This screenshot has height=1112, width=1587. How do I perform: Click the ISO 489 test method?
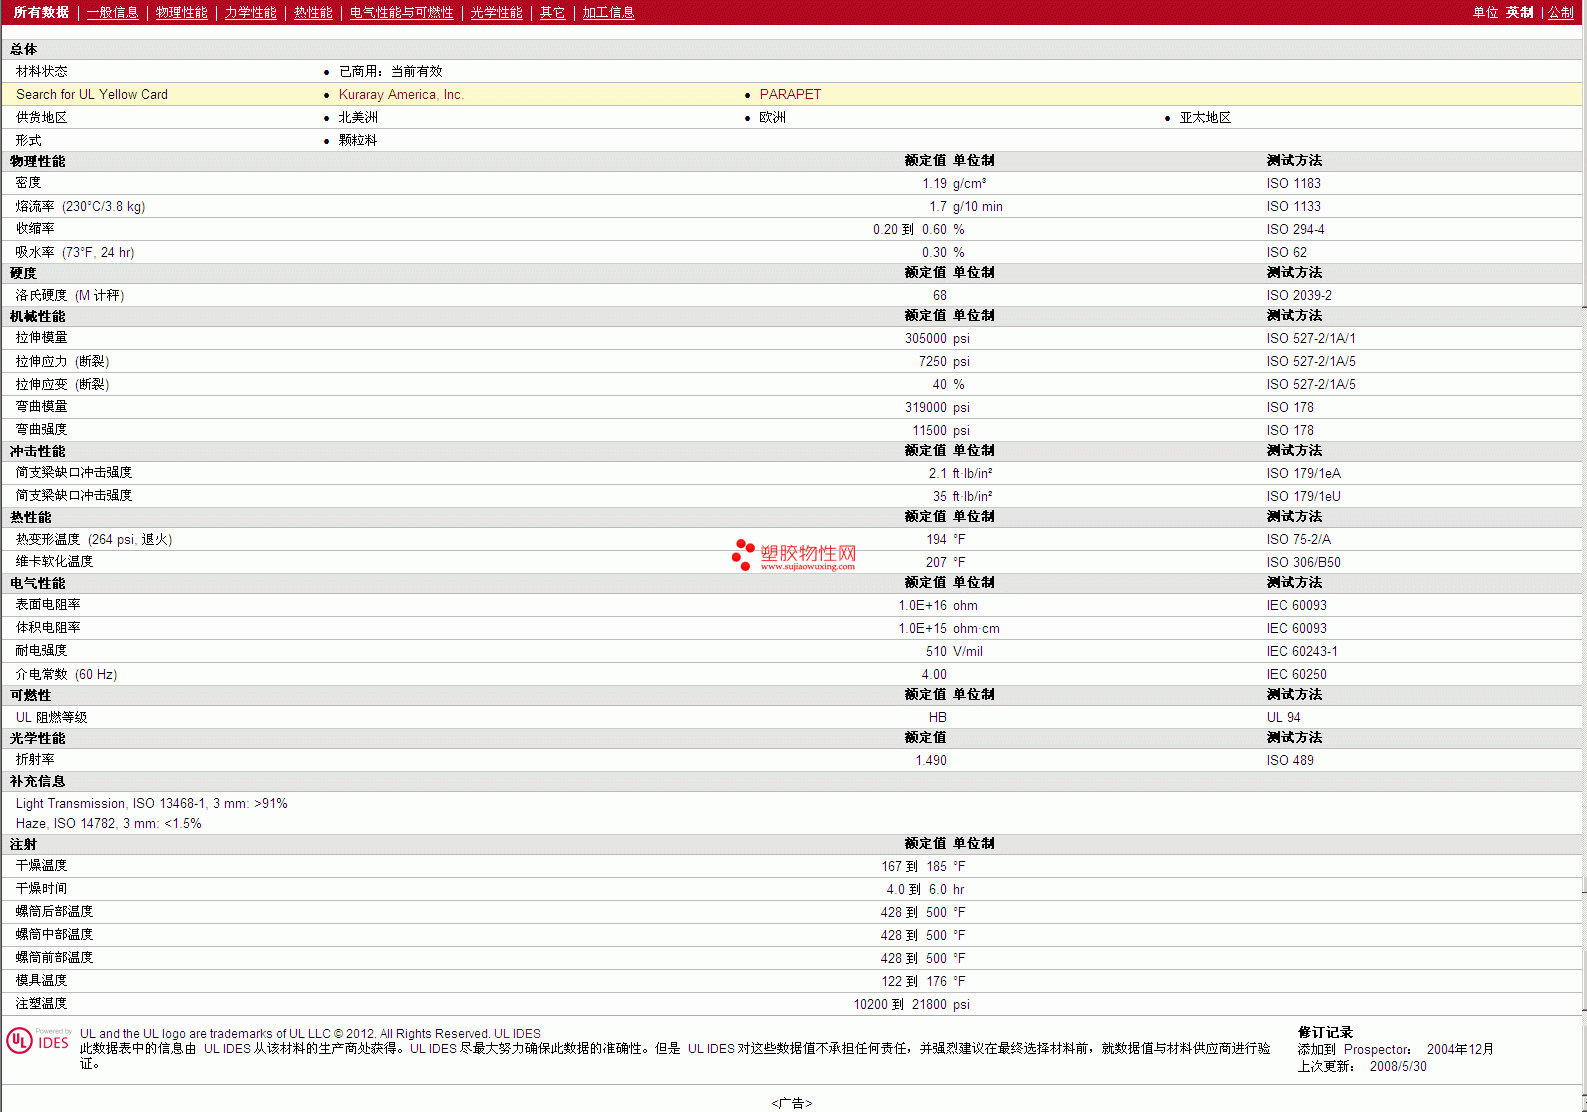(x=1290, y=760)
